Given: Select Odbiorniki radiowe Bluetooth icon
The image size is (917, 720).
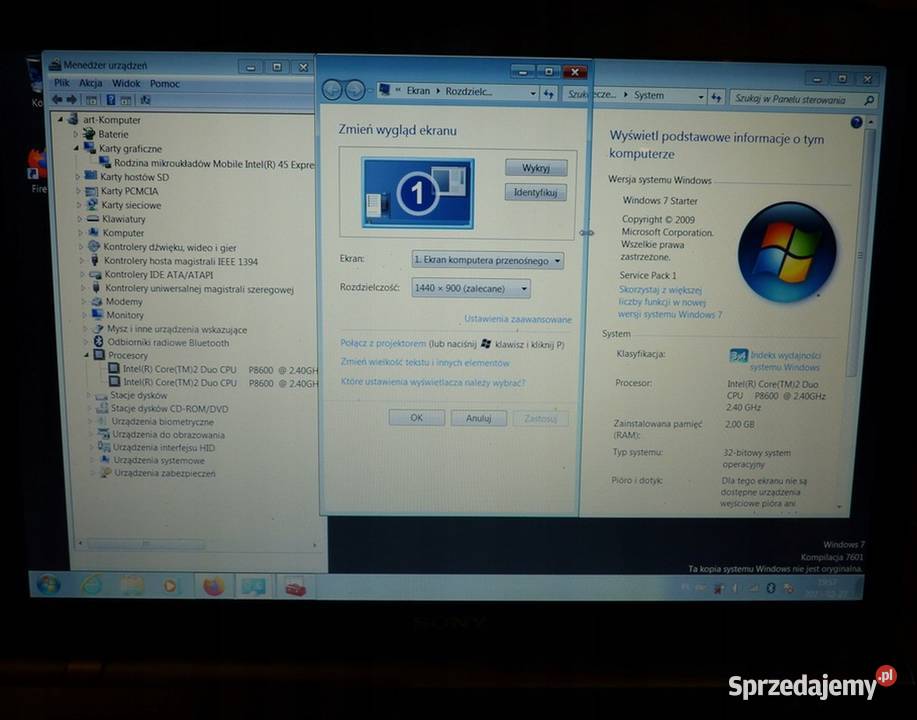Looking at the screenshot, I should pos(99,342).
